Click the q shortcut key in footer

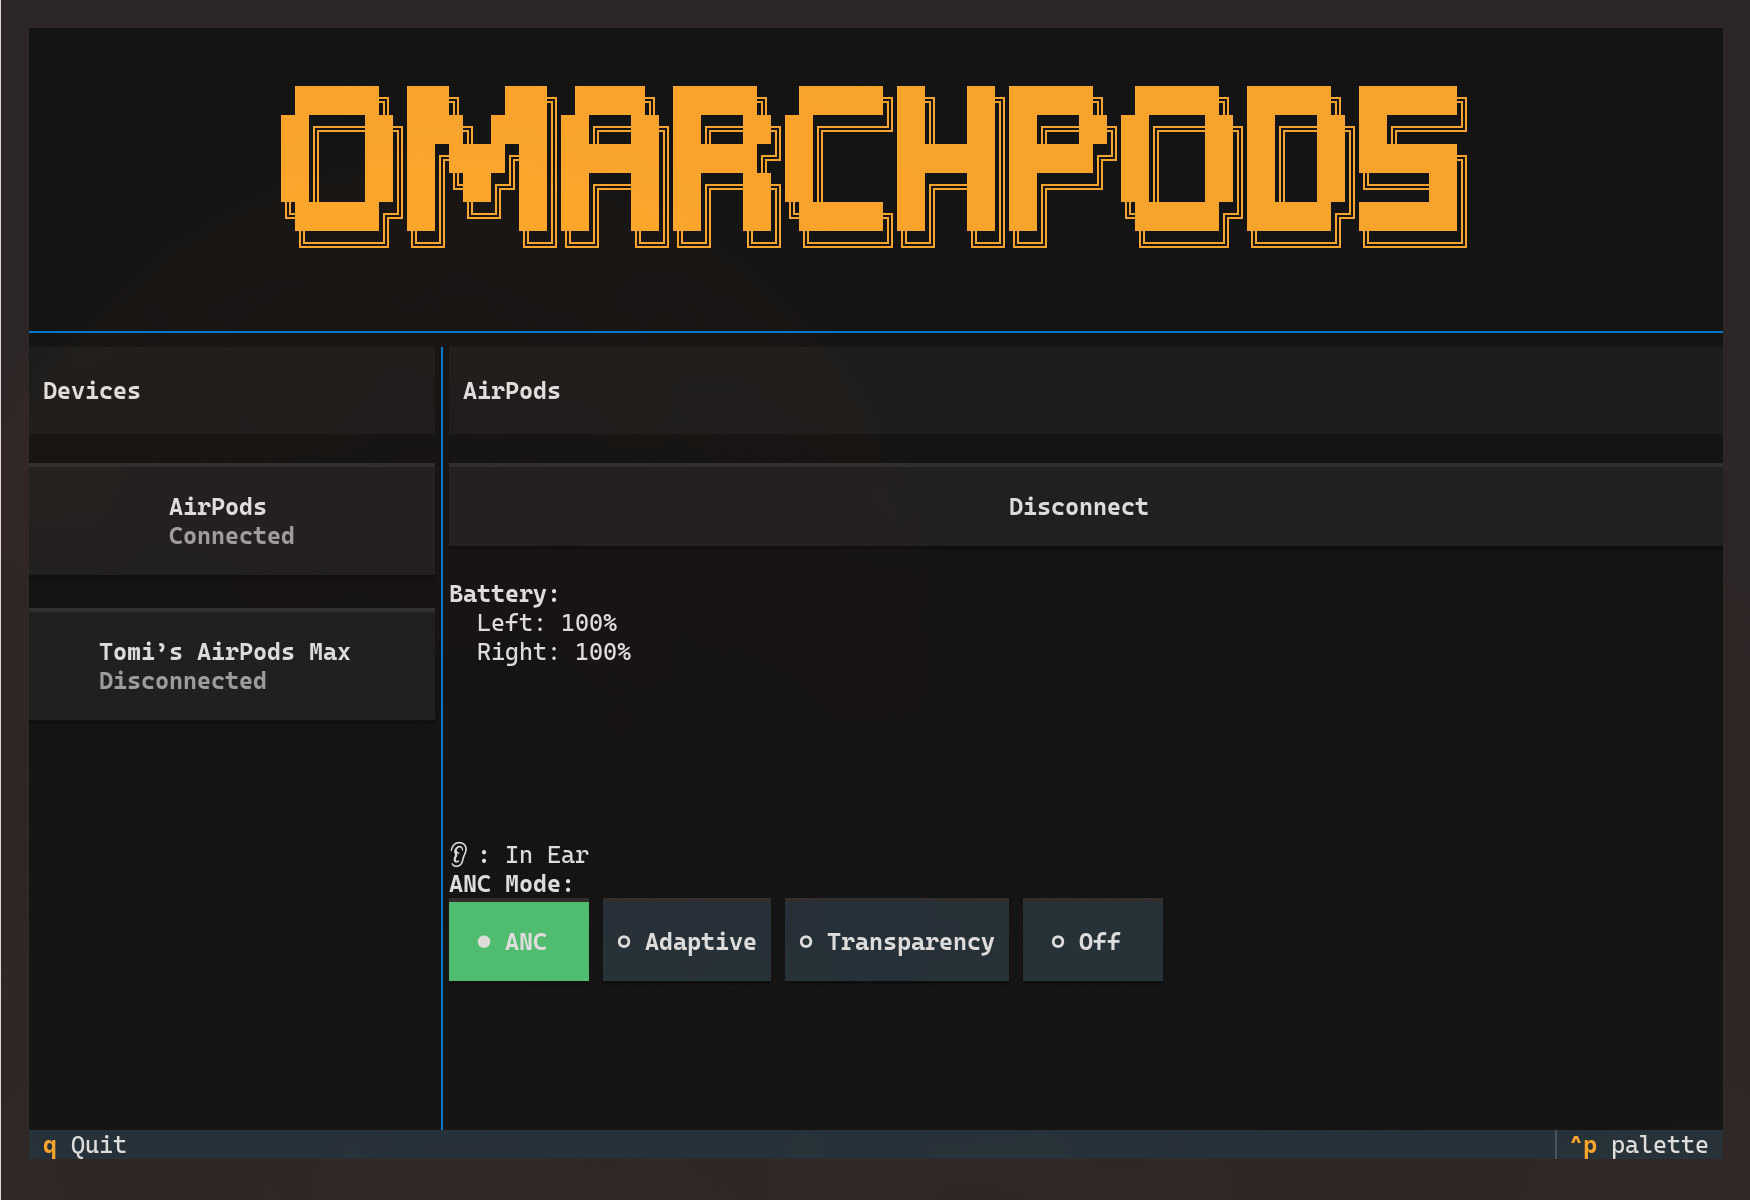coord(48,1145)
